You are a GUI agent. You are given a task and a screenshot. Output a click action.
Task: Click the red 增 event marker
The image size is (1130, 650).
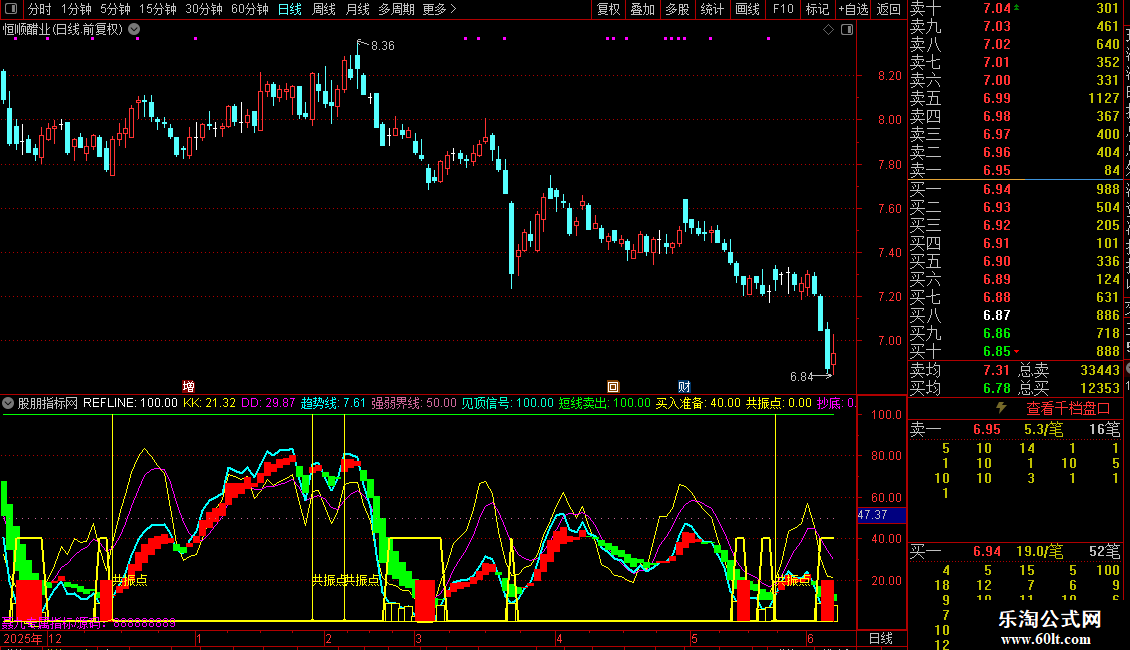[188, 387]
